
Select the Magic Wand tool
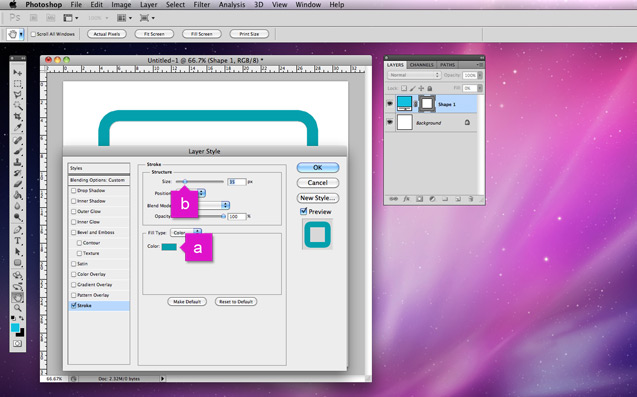click(17, 106)
